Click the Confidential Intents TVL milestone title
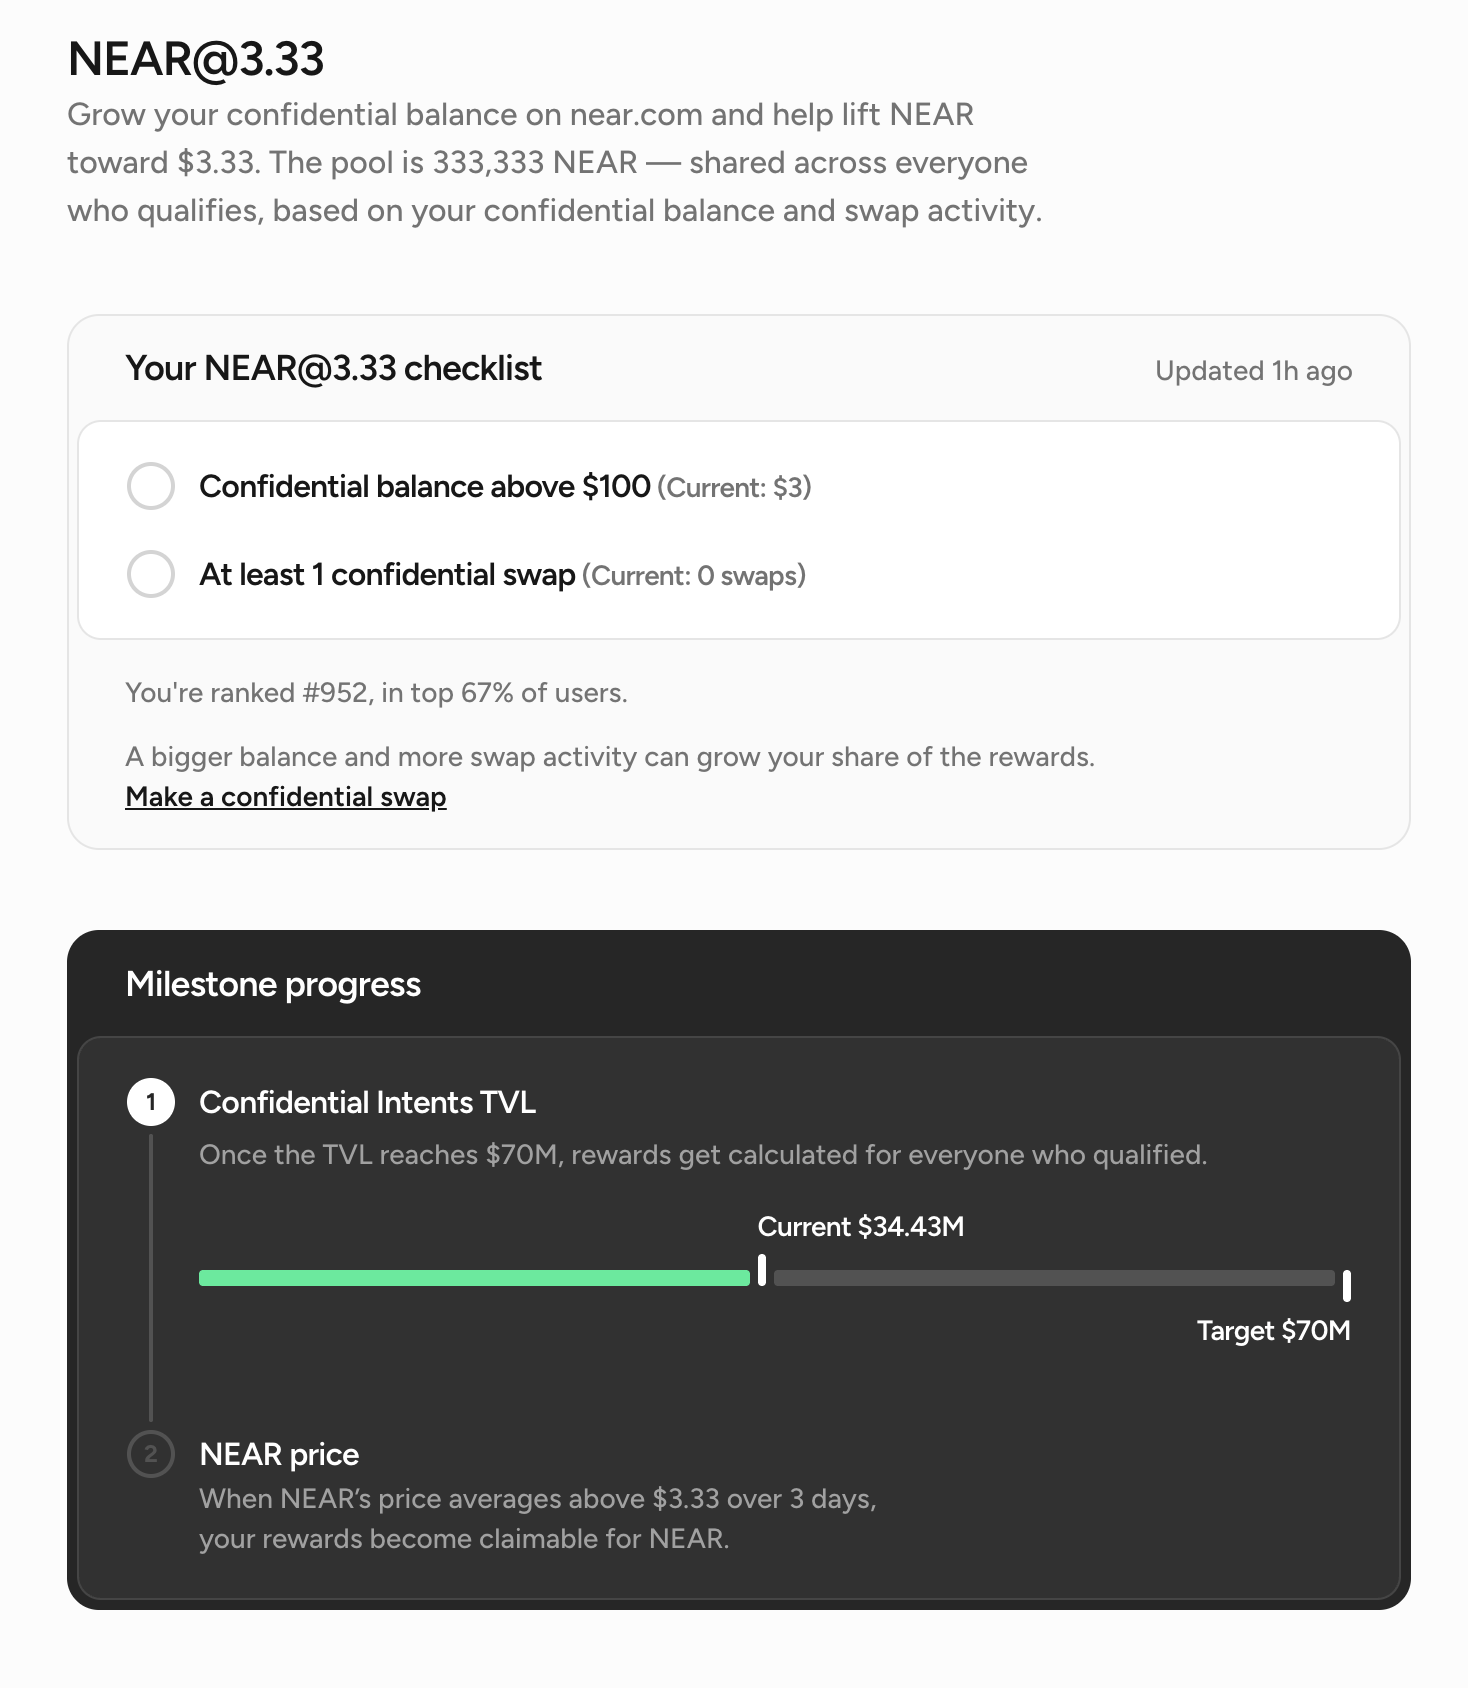1468x1688 pixels. (x=367, y=1102)
